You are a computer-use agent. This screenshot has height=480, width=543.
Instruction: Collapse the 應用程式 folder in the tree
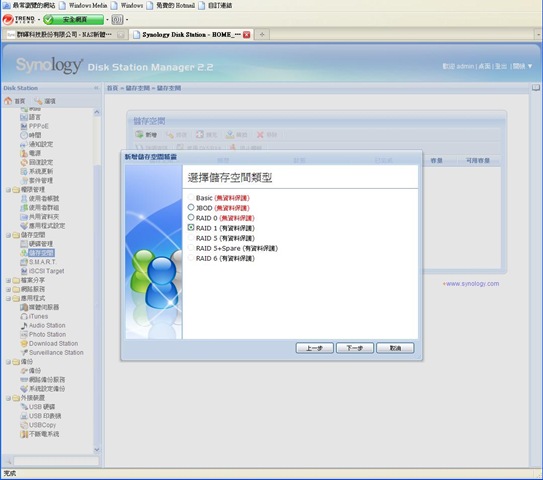pos(8,298)
